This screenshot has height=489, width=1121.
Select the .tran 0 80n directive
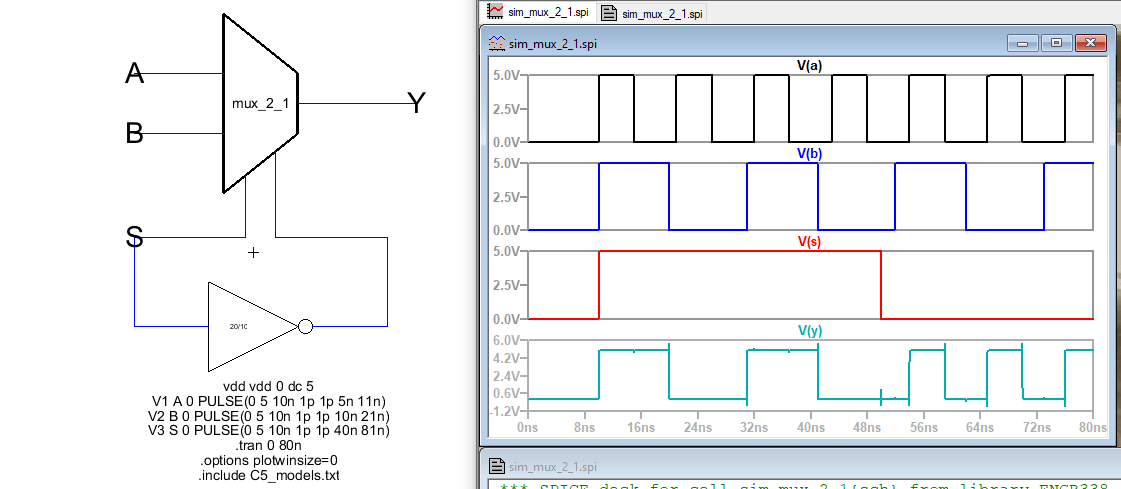point(268,445)
